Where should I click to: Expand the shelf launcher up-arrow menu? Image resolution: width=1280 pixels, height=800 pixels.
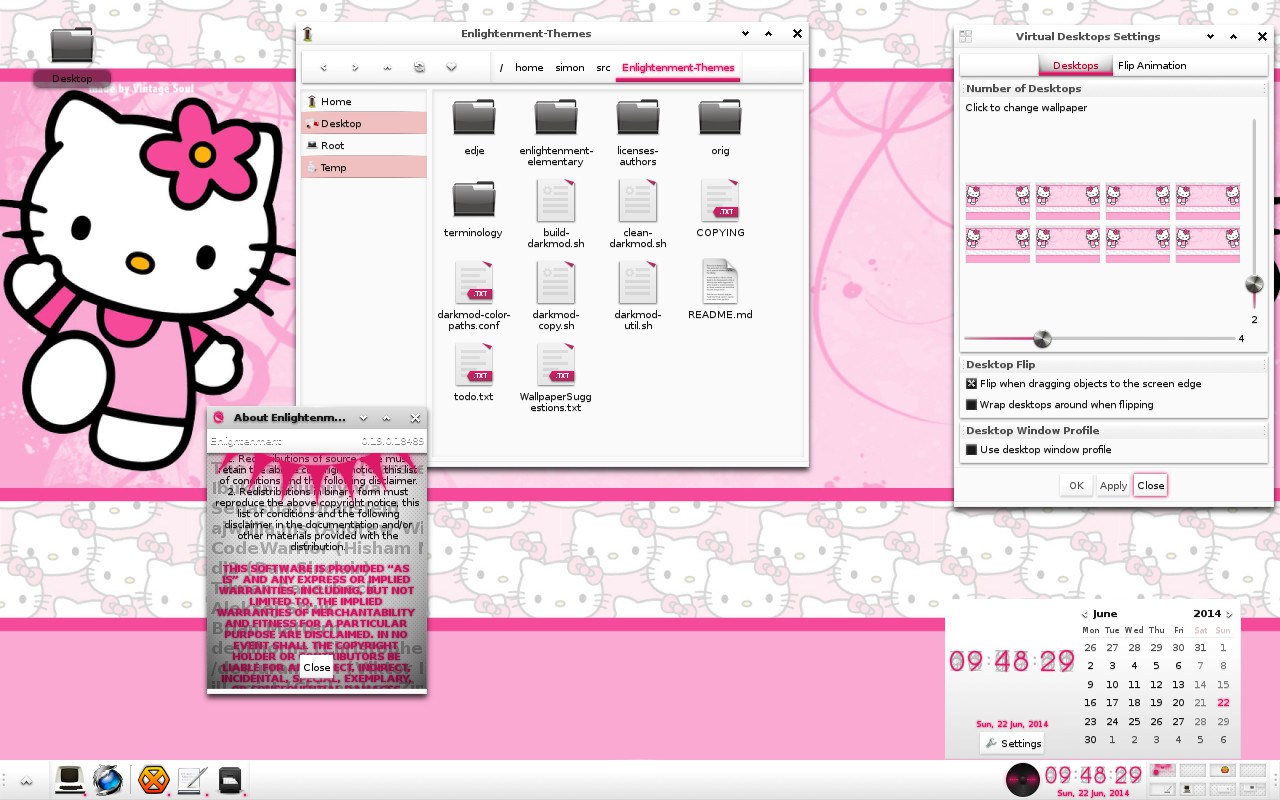(x=26, y=781)
